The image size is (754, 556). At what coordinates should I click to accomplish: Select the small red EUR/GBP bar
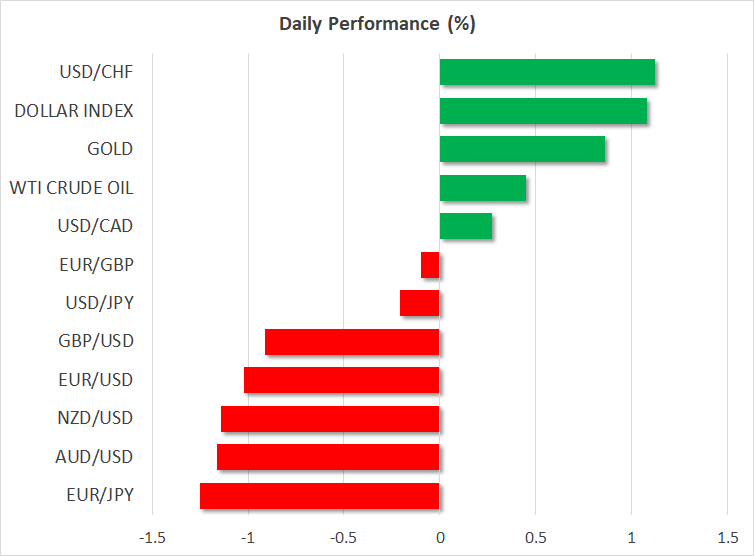(430, 265)
